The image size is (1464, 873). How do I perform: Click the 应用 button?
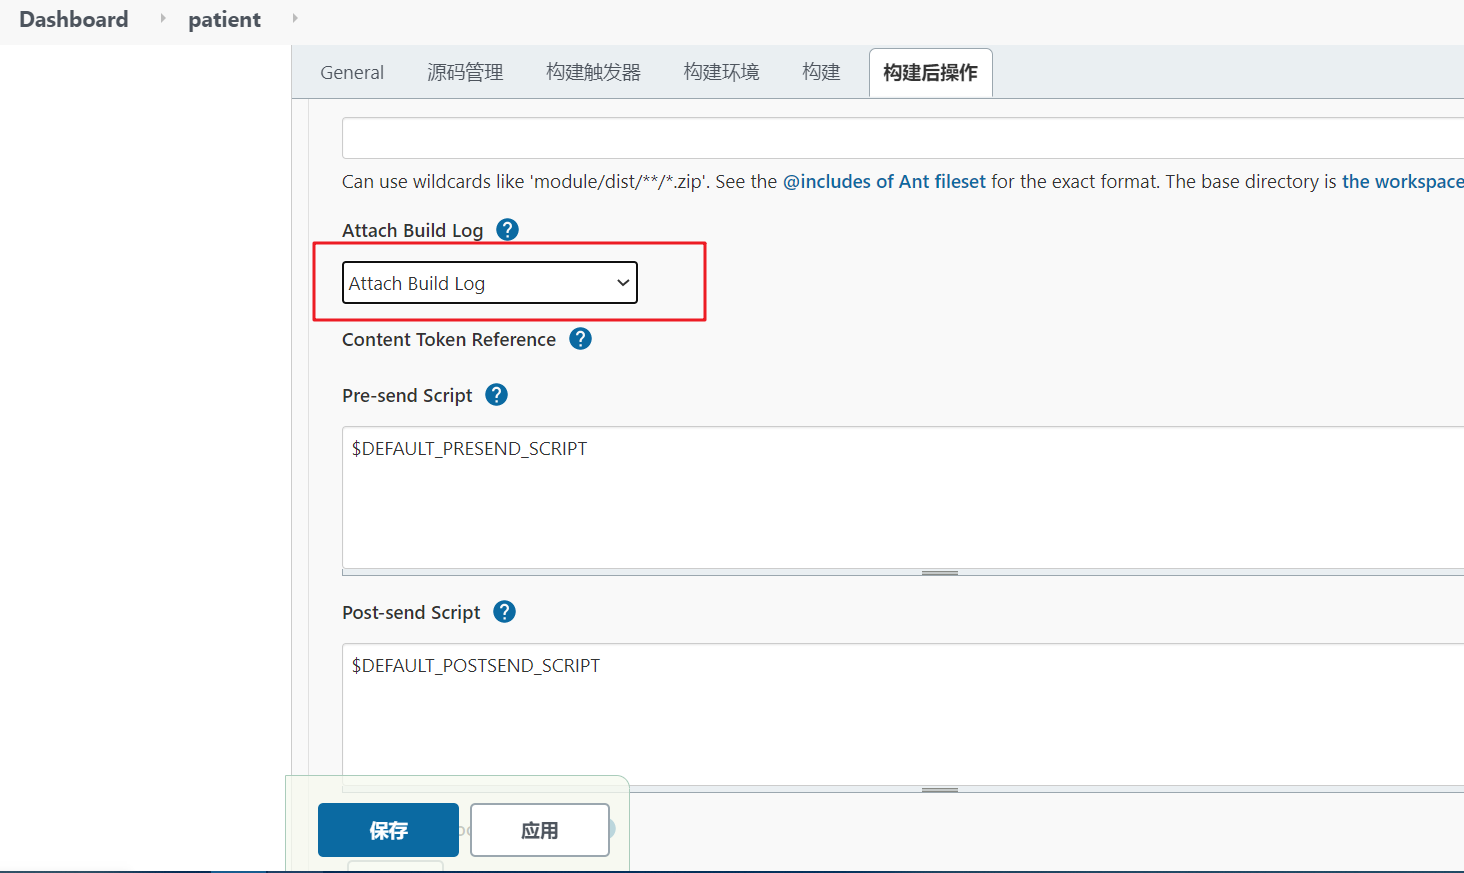click(x=540, y=830)
